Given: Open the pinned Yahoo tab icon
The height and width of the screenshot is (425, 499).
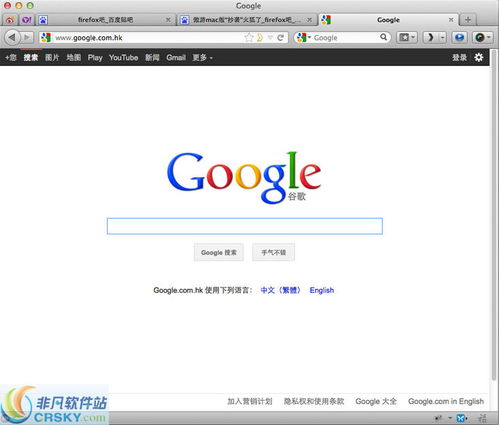Looking at the screenshot, I should tap(27, 20).
